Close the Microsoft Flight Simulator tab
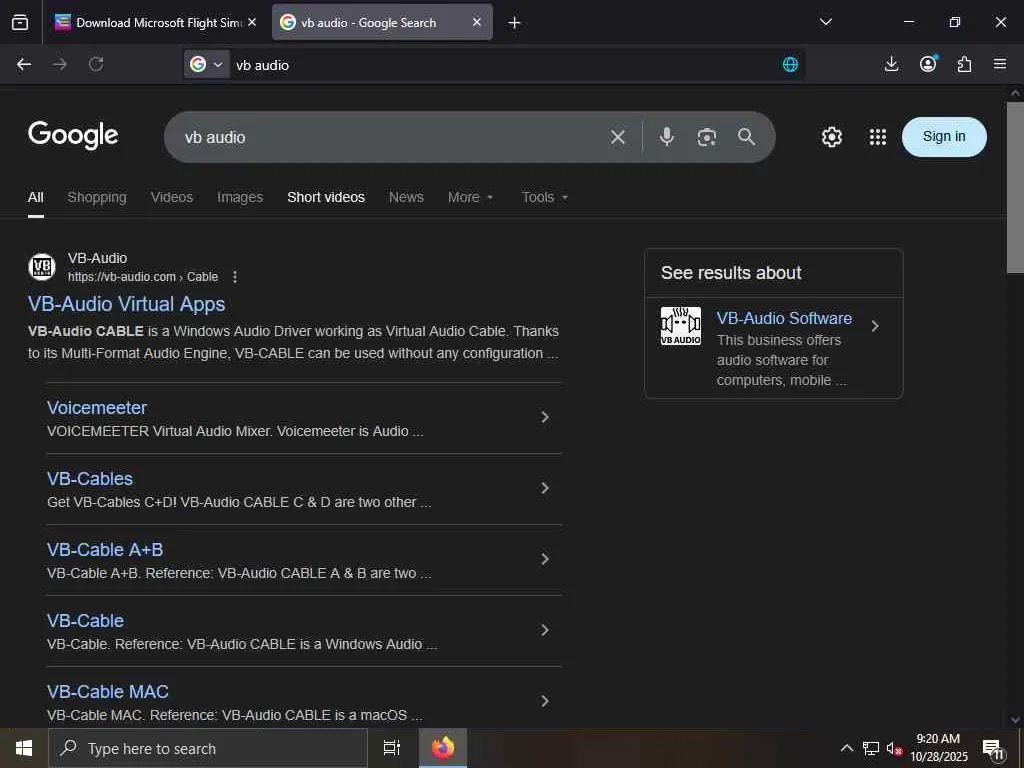The image size is (1024, 768). point(252,22)
